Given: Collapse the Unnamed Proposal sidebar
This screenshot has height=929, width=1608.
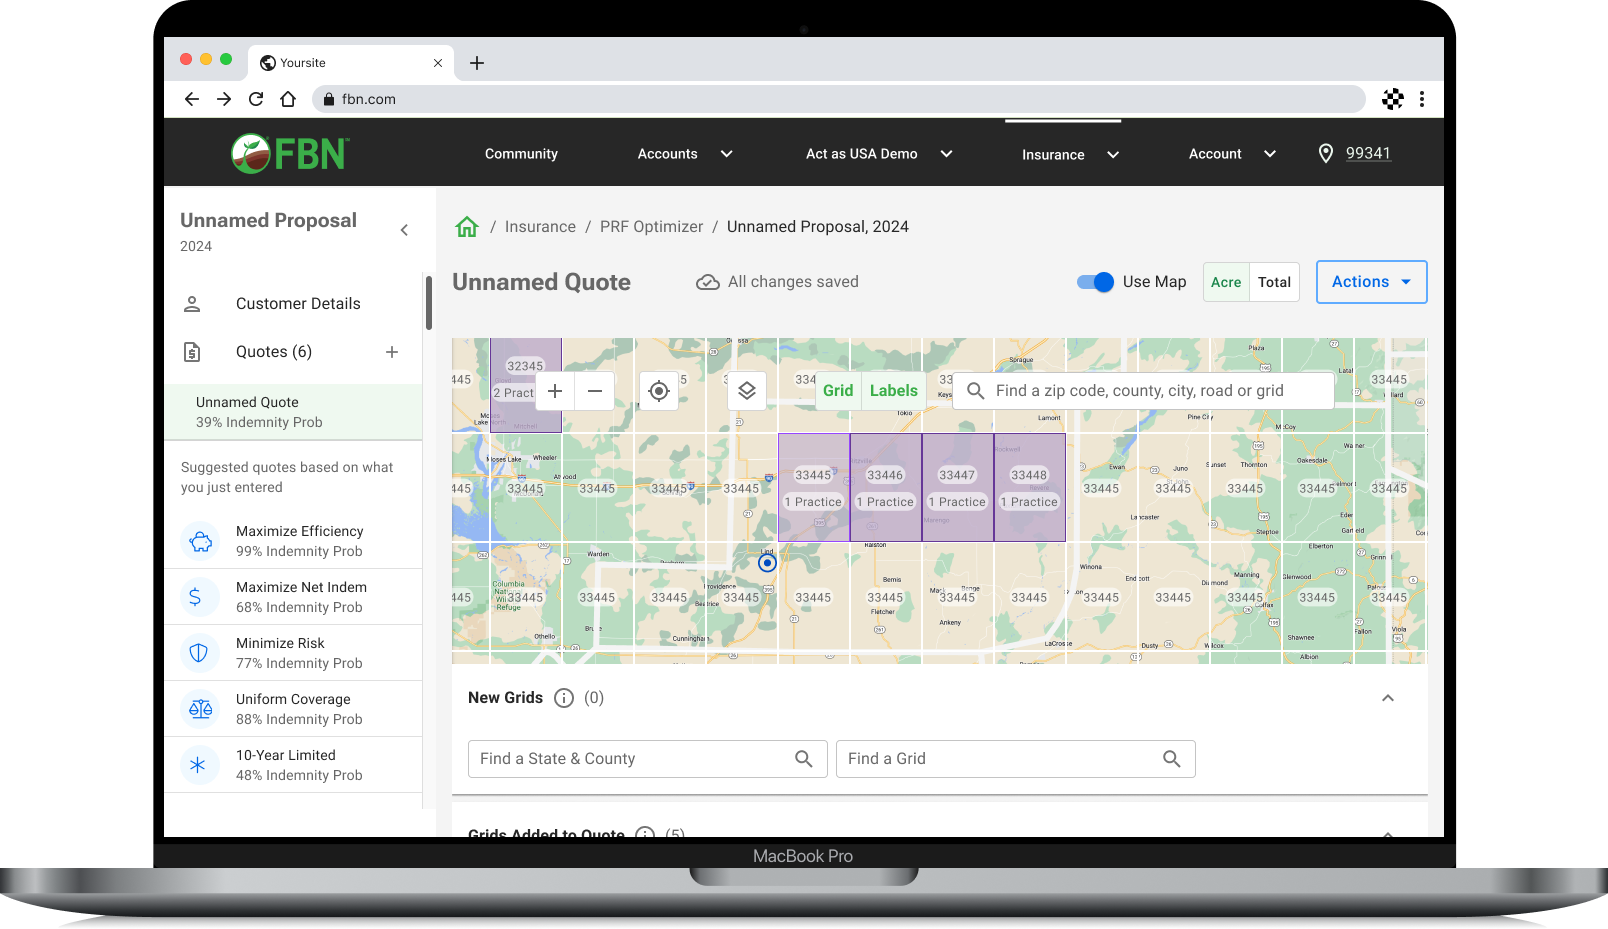Looking at the screenshot, I should pyautogui.click(x=404, y=230).
